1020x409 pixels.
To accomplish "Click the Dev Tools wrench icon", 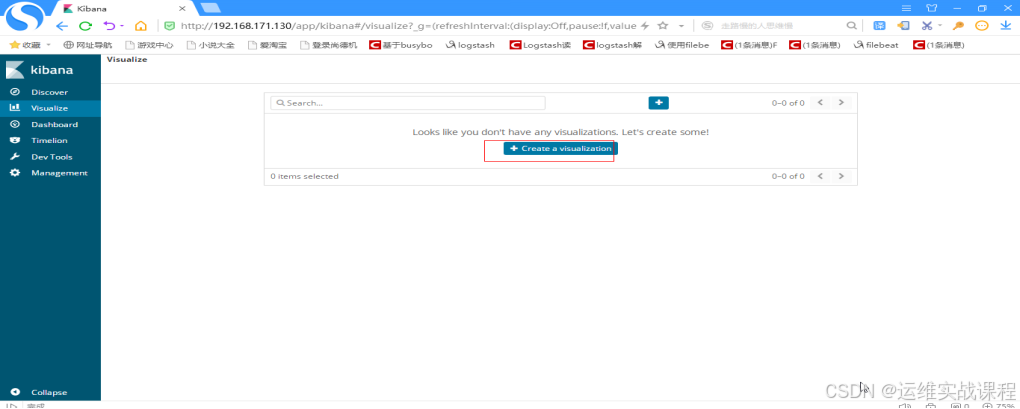I will pyautogui.click(x=15, y=157).
